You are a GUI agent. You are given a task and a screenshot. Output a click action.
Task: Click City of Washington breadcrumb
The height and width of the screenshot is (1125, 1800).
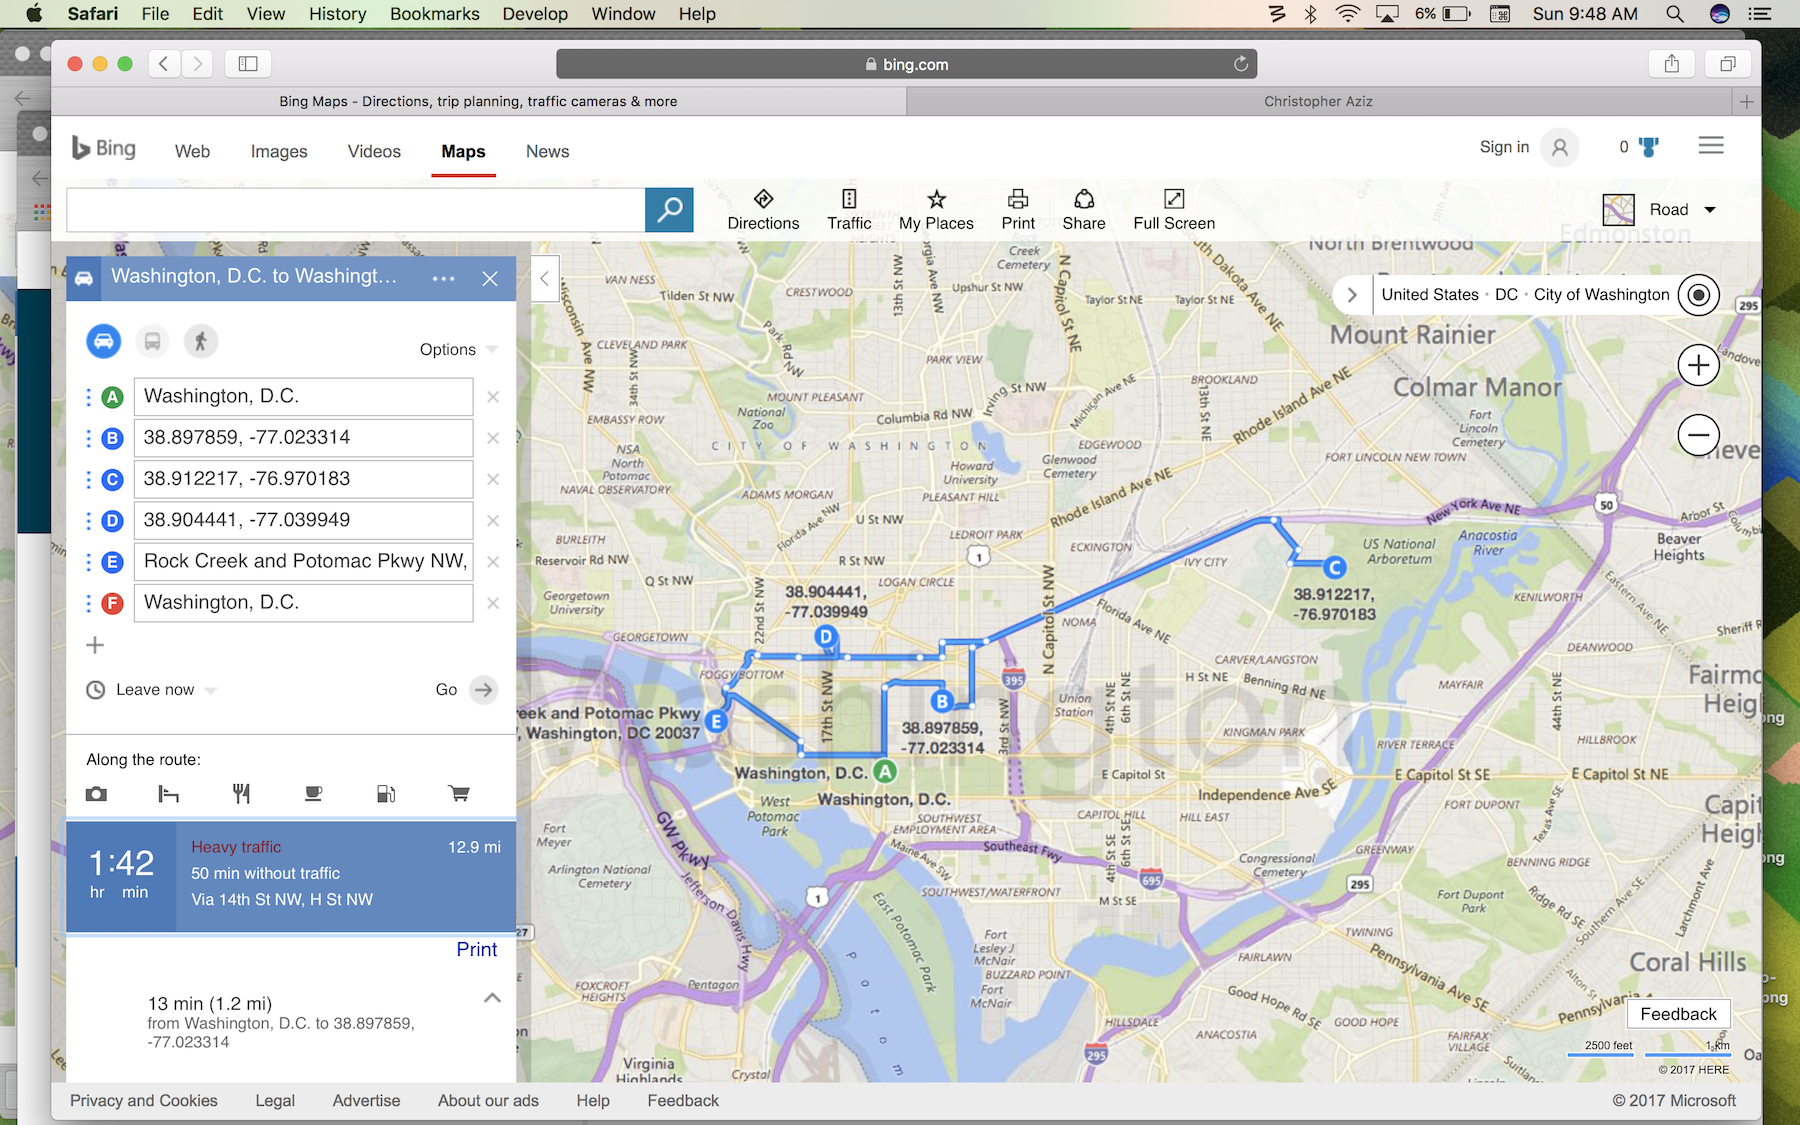point(1602,295)
